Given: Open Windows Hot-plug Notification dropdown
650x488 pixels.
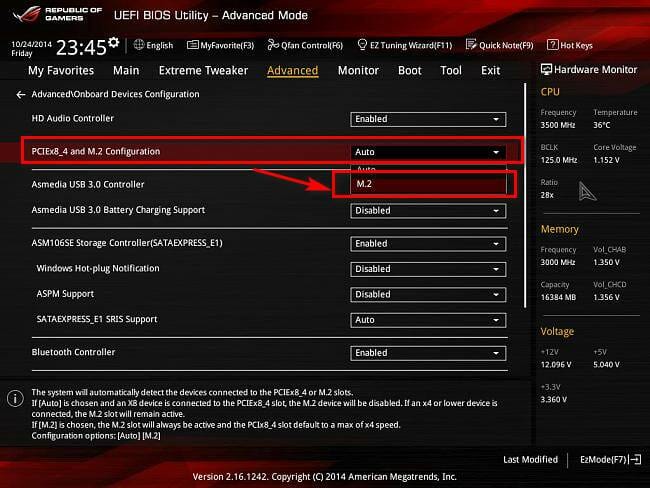Looking at the screenshot, I should click(x=428, y=269).
